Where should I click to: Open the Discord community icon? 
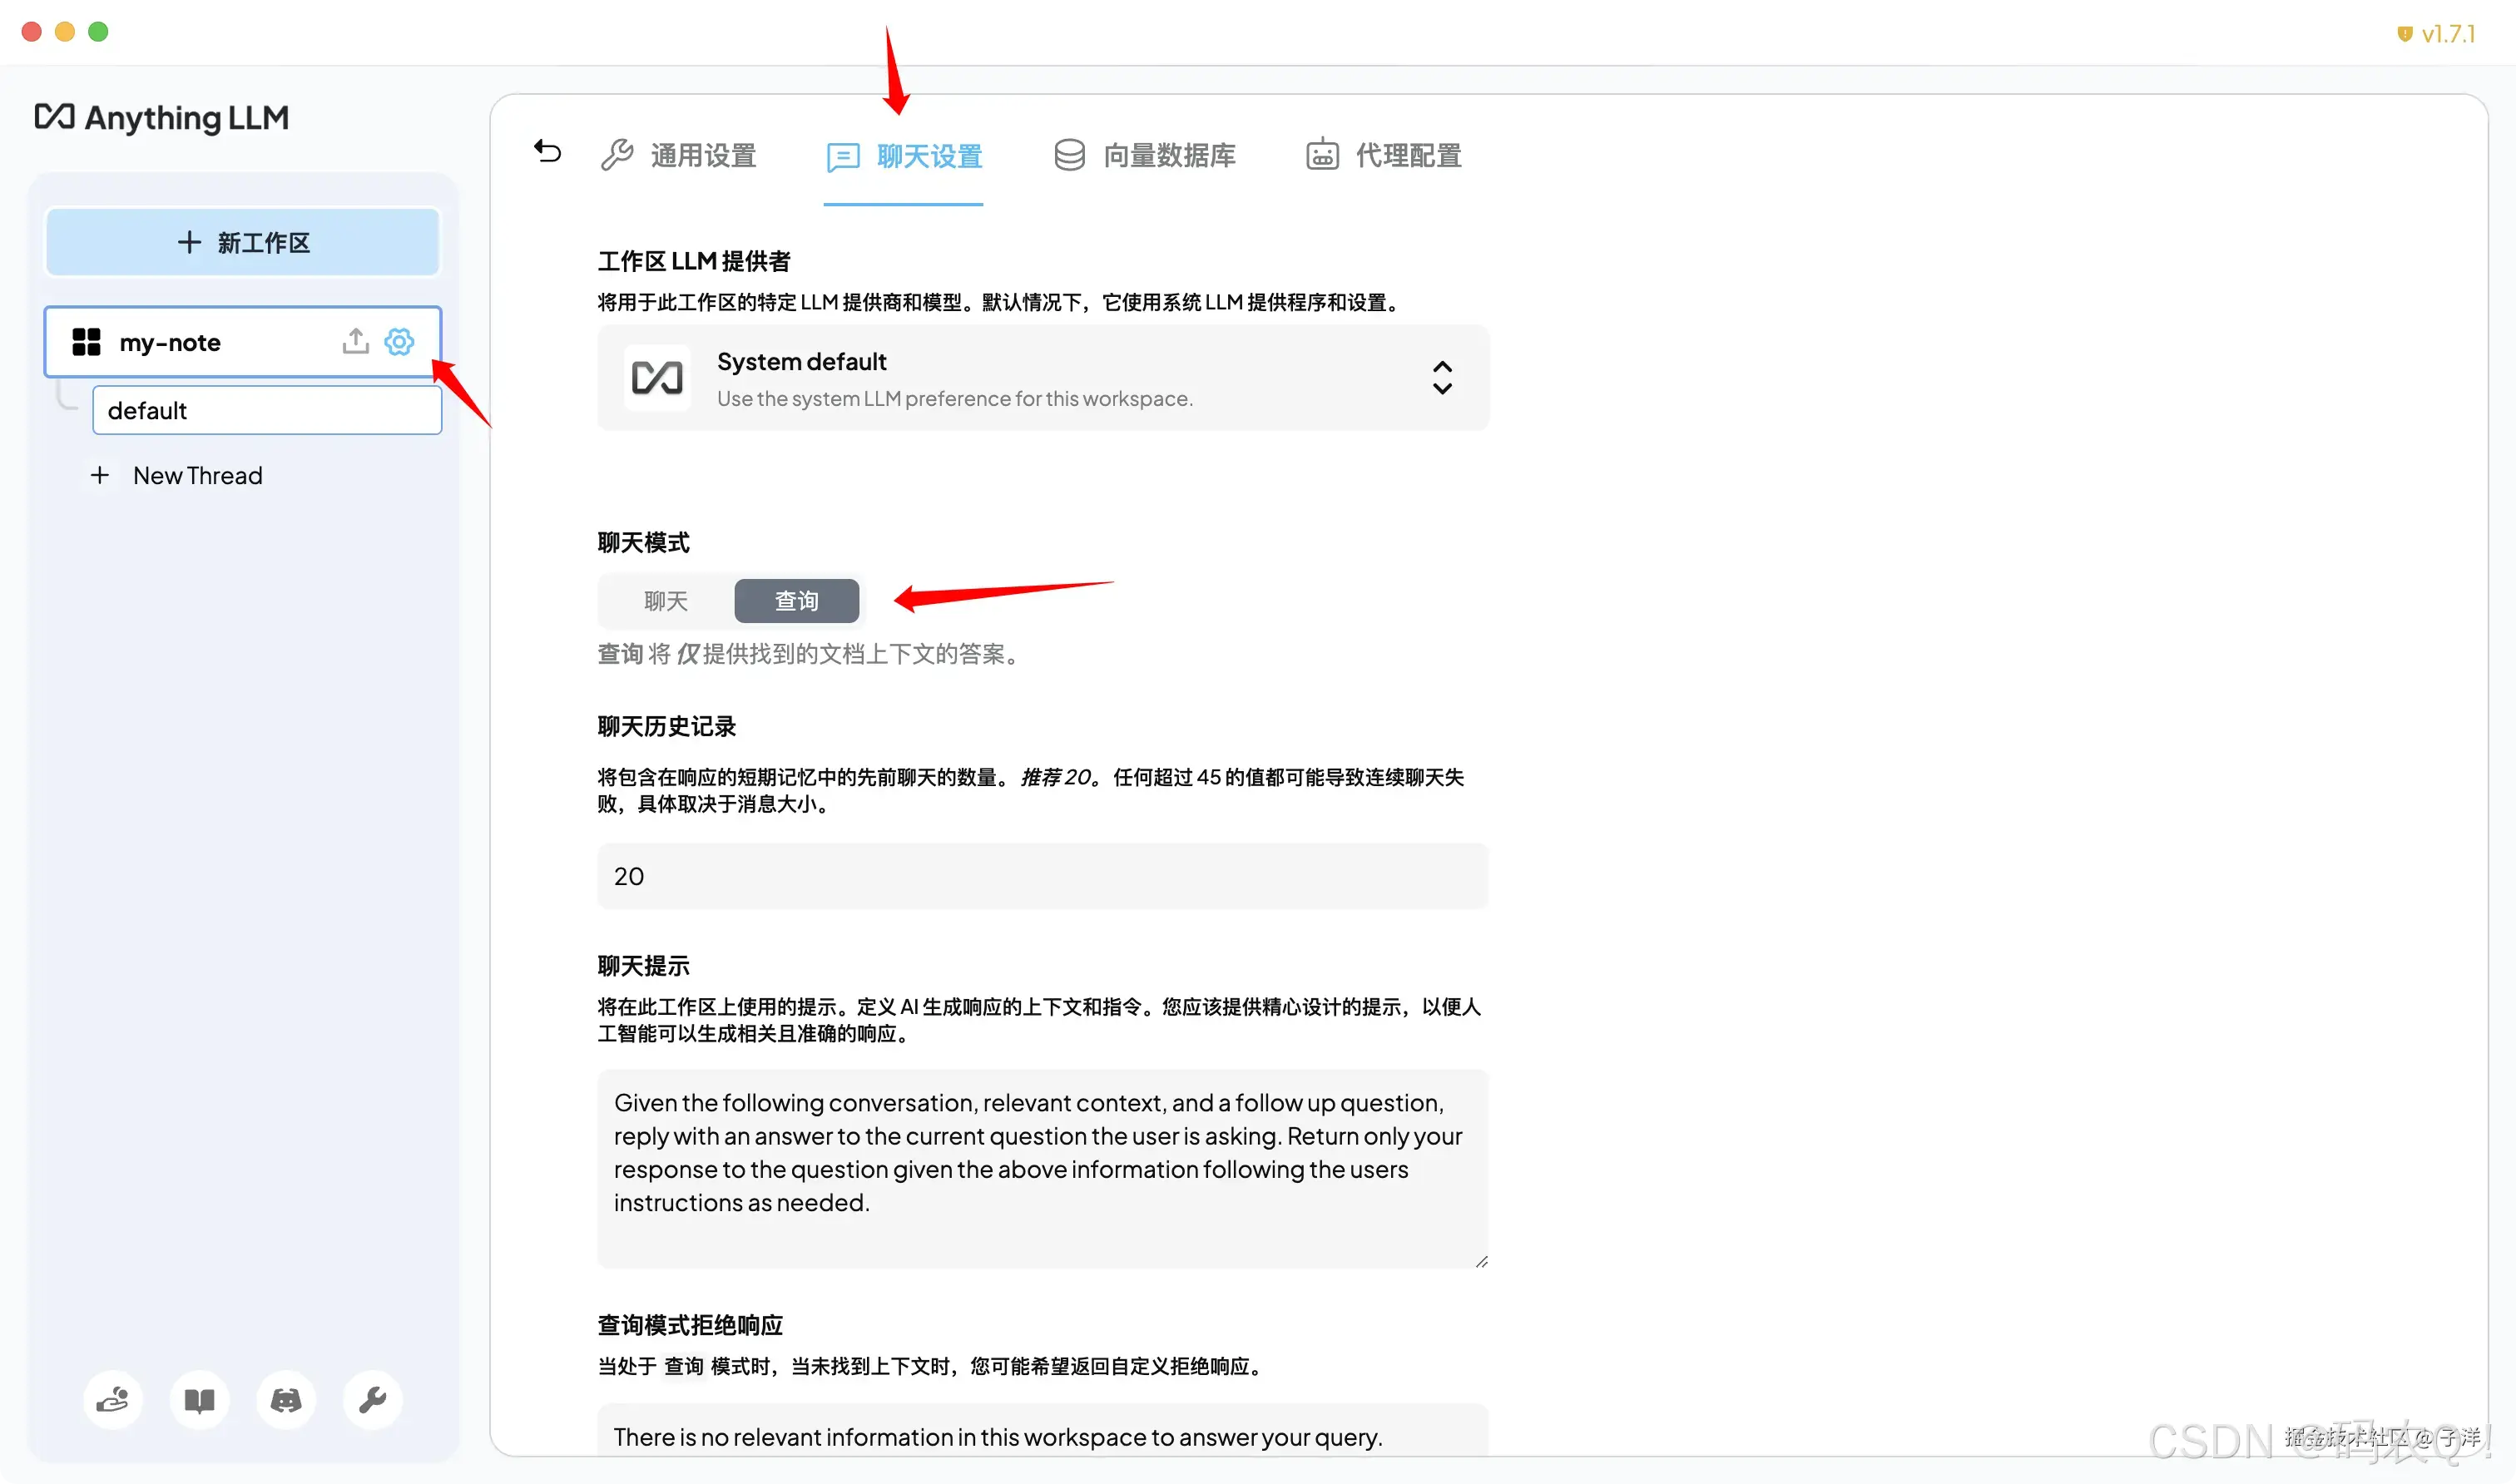pyautogui.click(x=285, y=1400)
